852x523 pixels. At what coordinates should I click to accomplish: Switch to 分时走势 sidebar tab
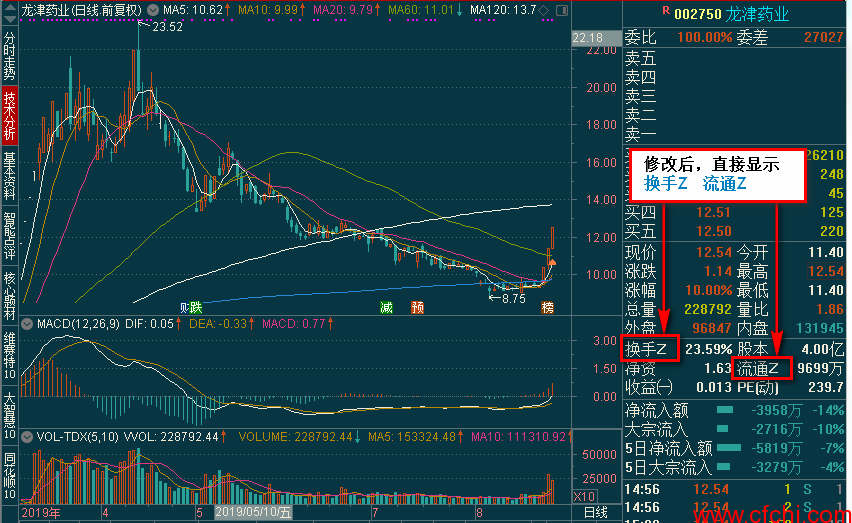tap(10, 56)
